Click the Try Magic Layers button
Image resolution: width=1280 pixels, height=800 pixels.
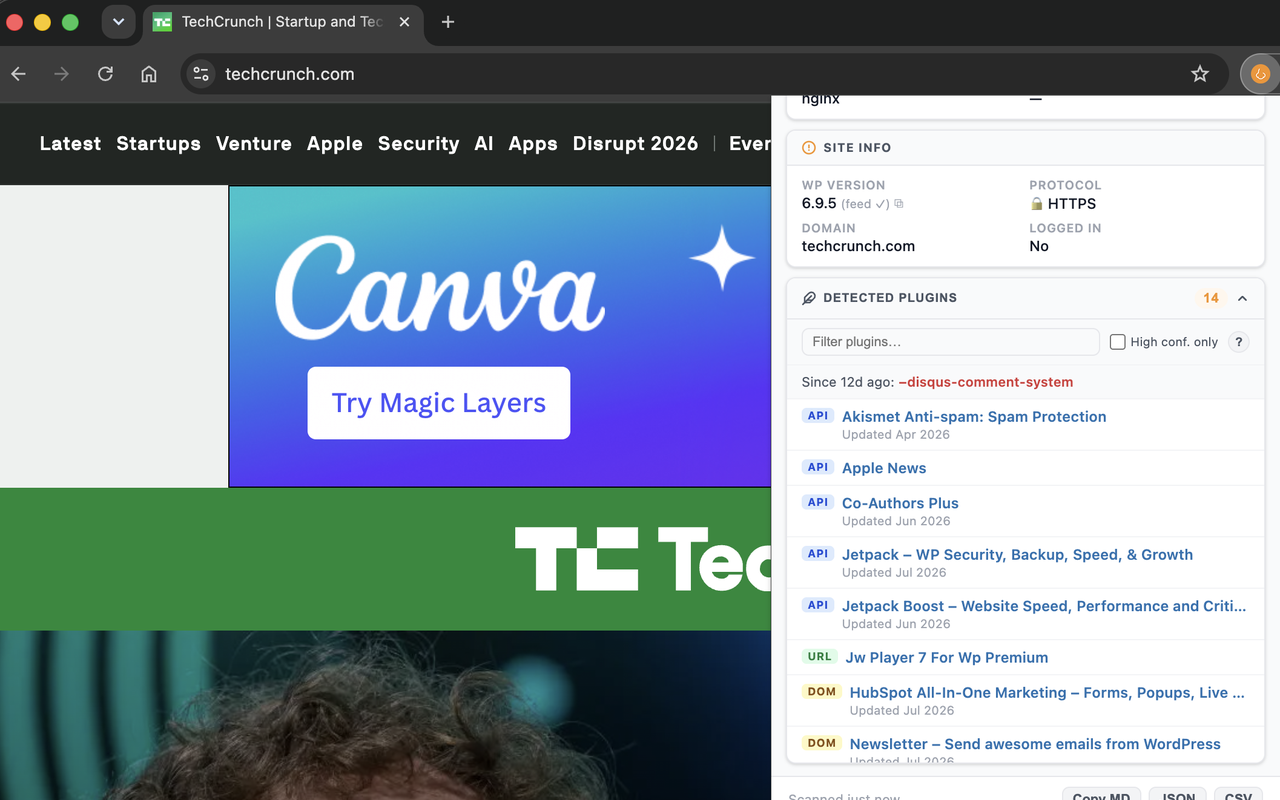pyautogui.click(x=439, y=403)
